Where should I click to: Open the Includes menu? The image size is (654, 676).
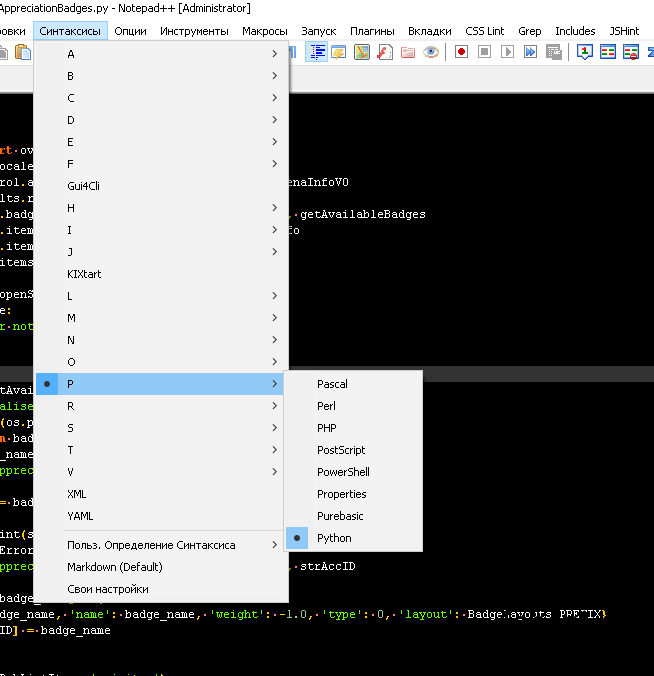(x=575, y=31)
